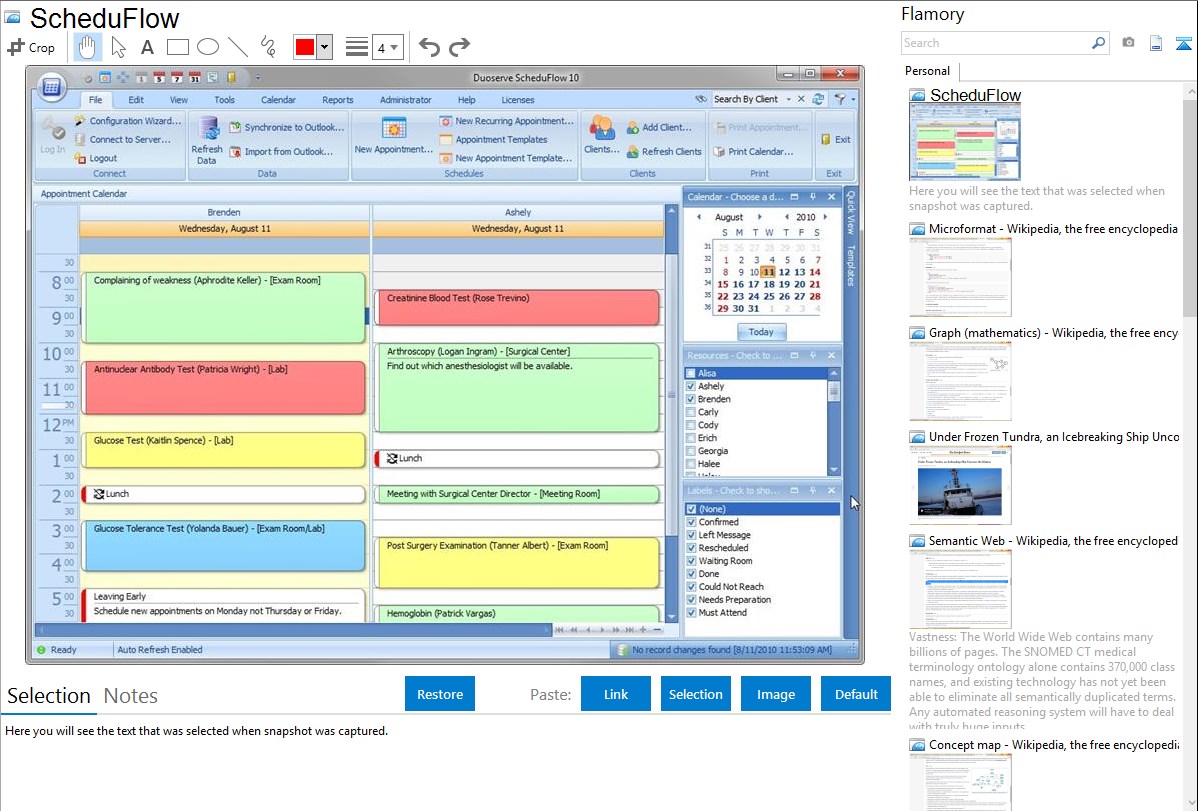This screenshot has width=1198, height=811.
Task: Click the camera capture icon
Action: [x=1128, y=43]
